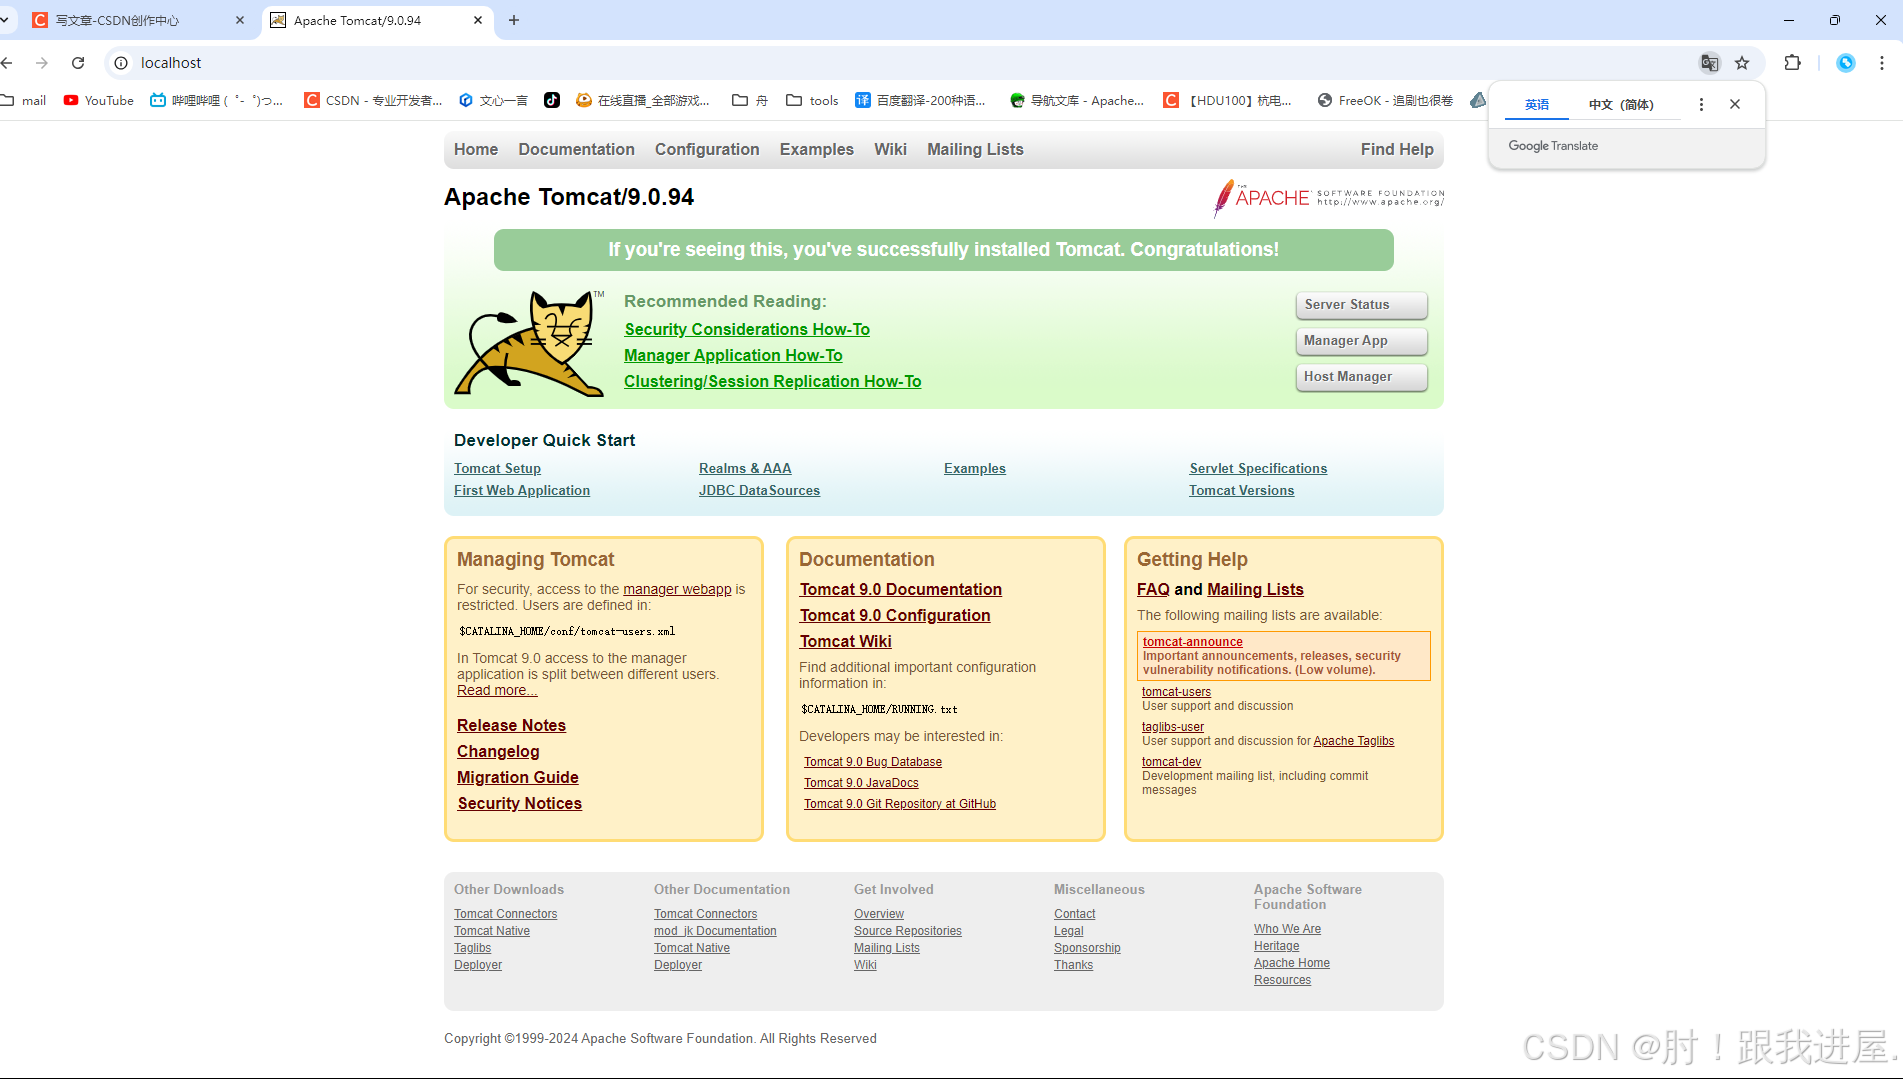Reload the current page
Image resolution: width=1903 pixels, height=1079 pixels.
78,62
